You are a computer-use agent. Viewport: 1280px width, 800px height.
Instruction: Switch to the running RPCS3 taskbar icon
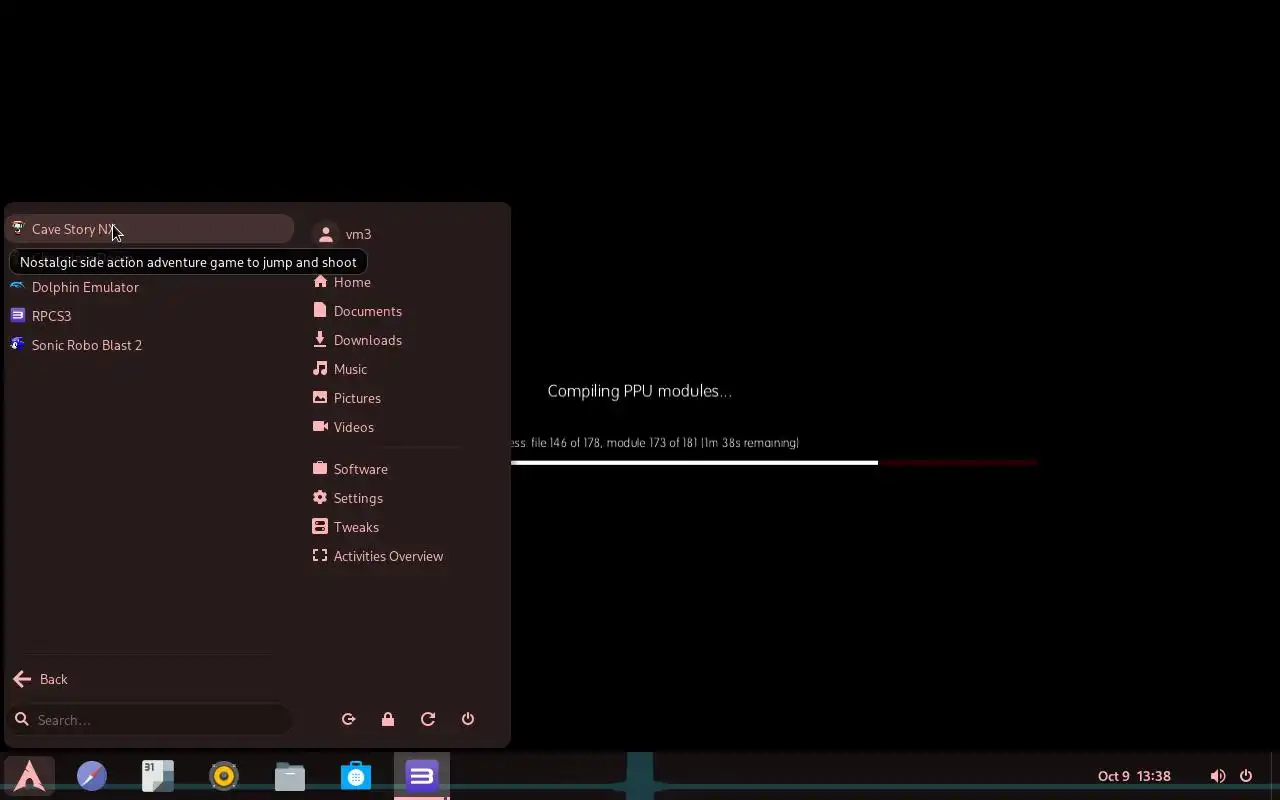point(422,776)
